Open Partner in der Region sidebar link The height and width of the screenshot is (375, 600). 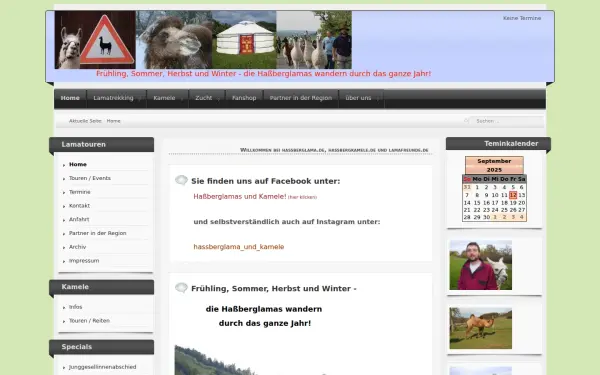(x=98, y=233)
